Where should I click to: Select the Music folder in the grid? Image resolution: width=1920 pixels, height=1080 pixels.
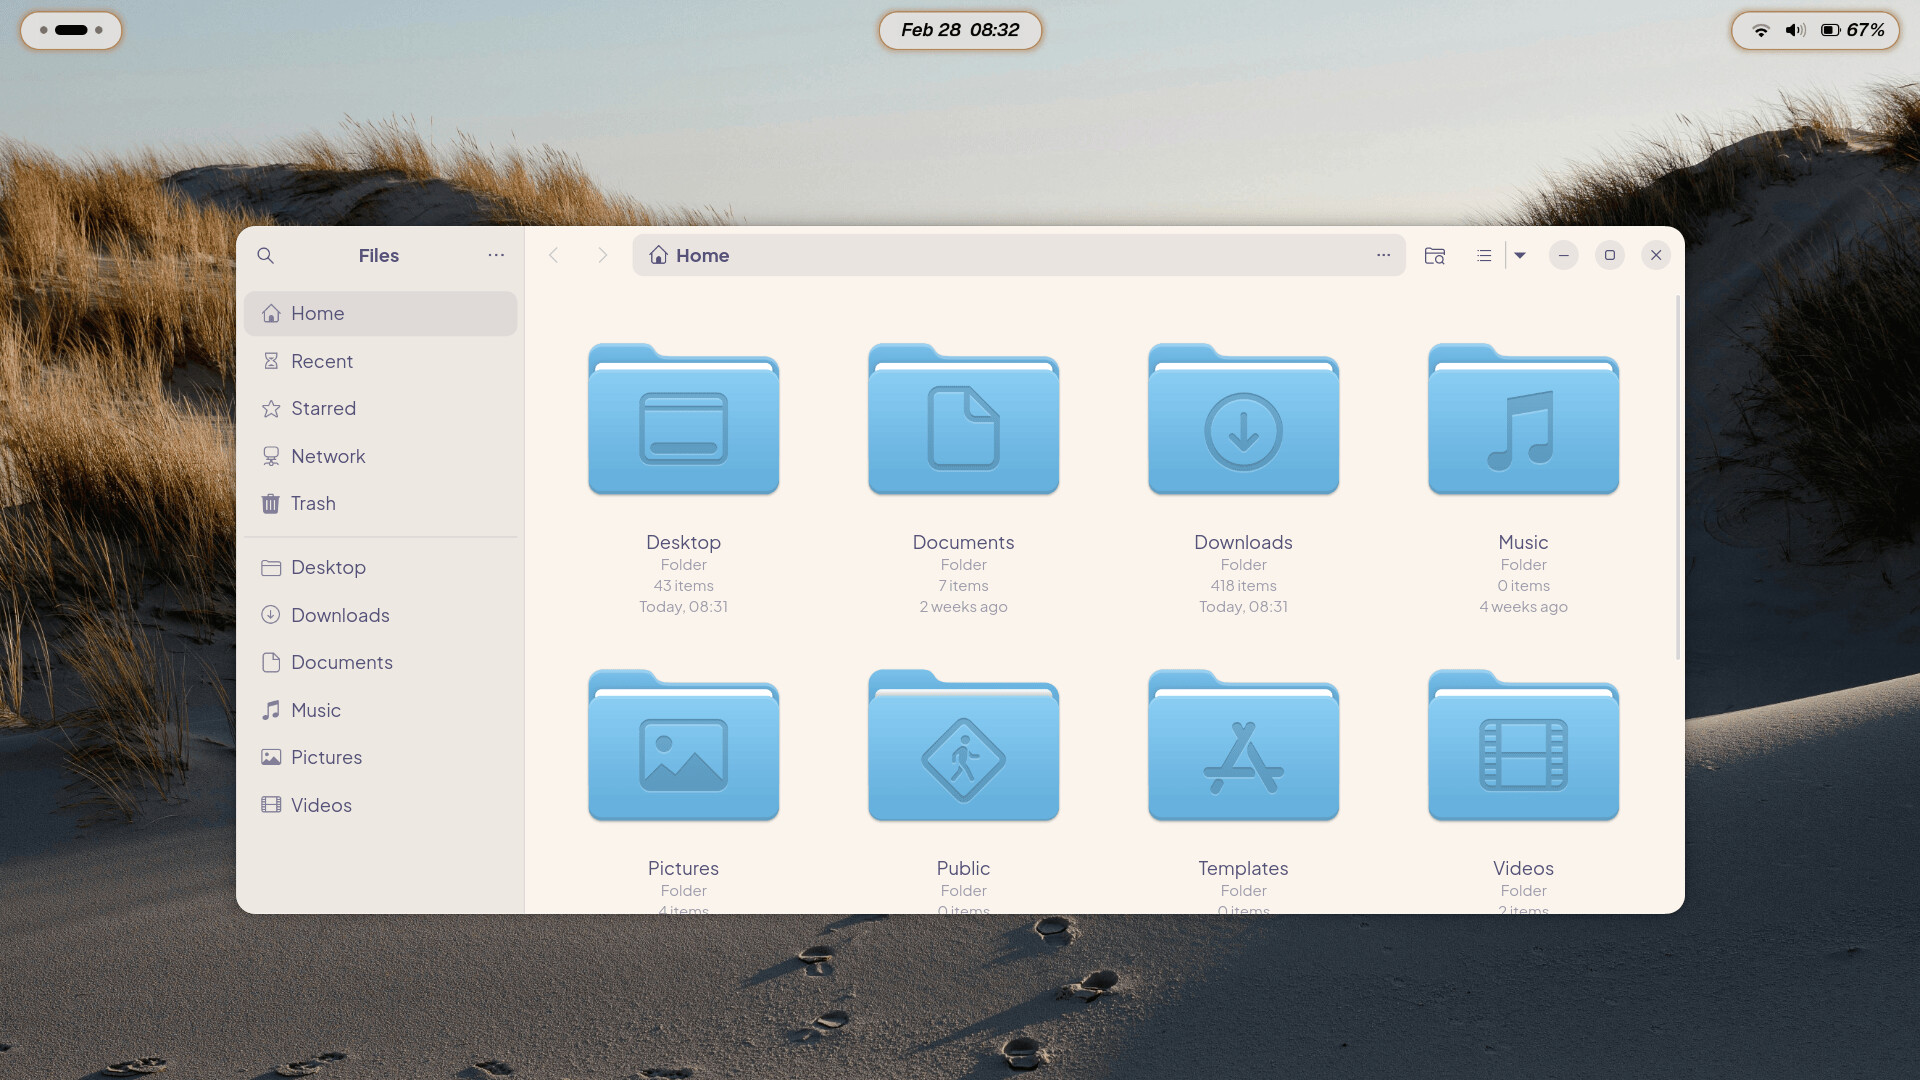(1523, 421)
